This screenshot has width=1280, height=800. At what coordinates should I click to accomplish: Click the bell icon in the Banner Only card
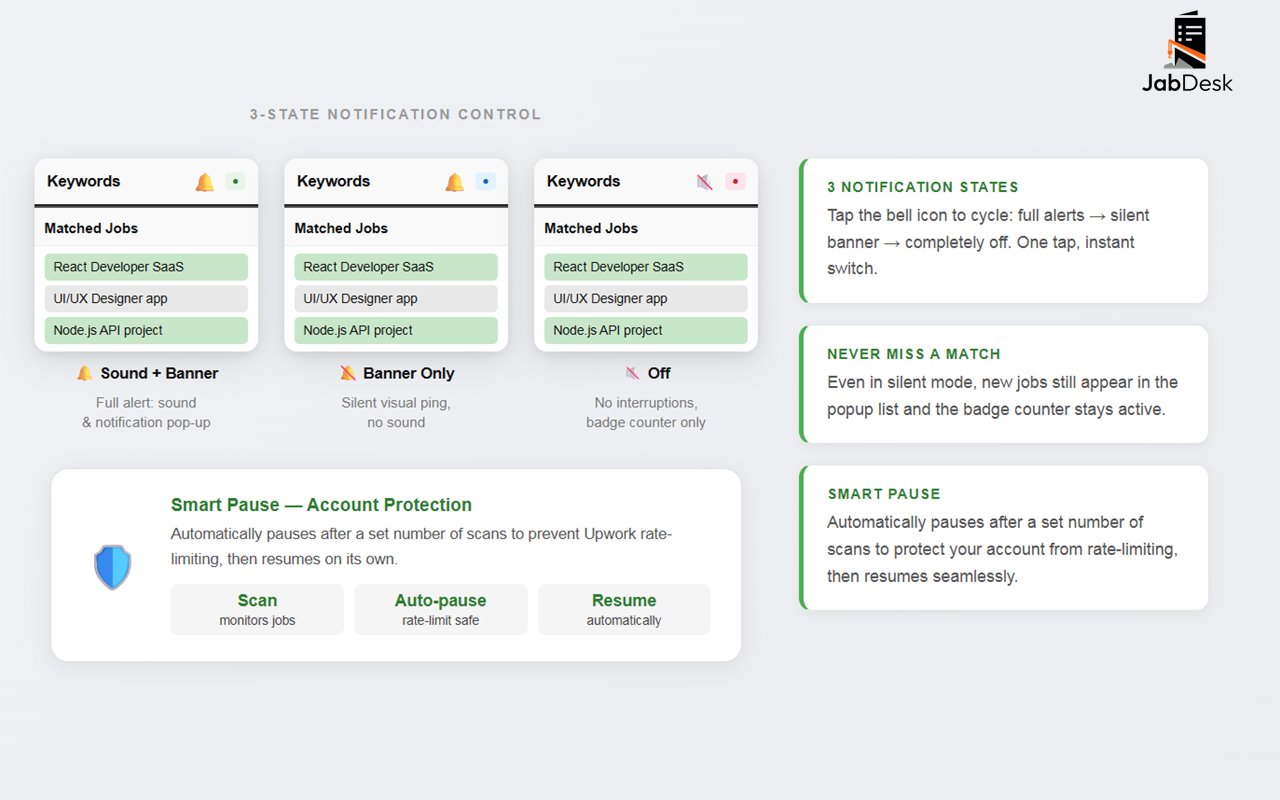(x=455, y=182)
